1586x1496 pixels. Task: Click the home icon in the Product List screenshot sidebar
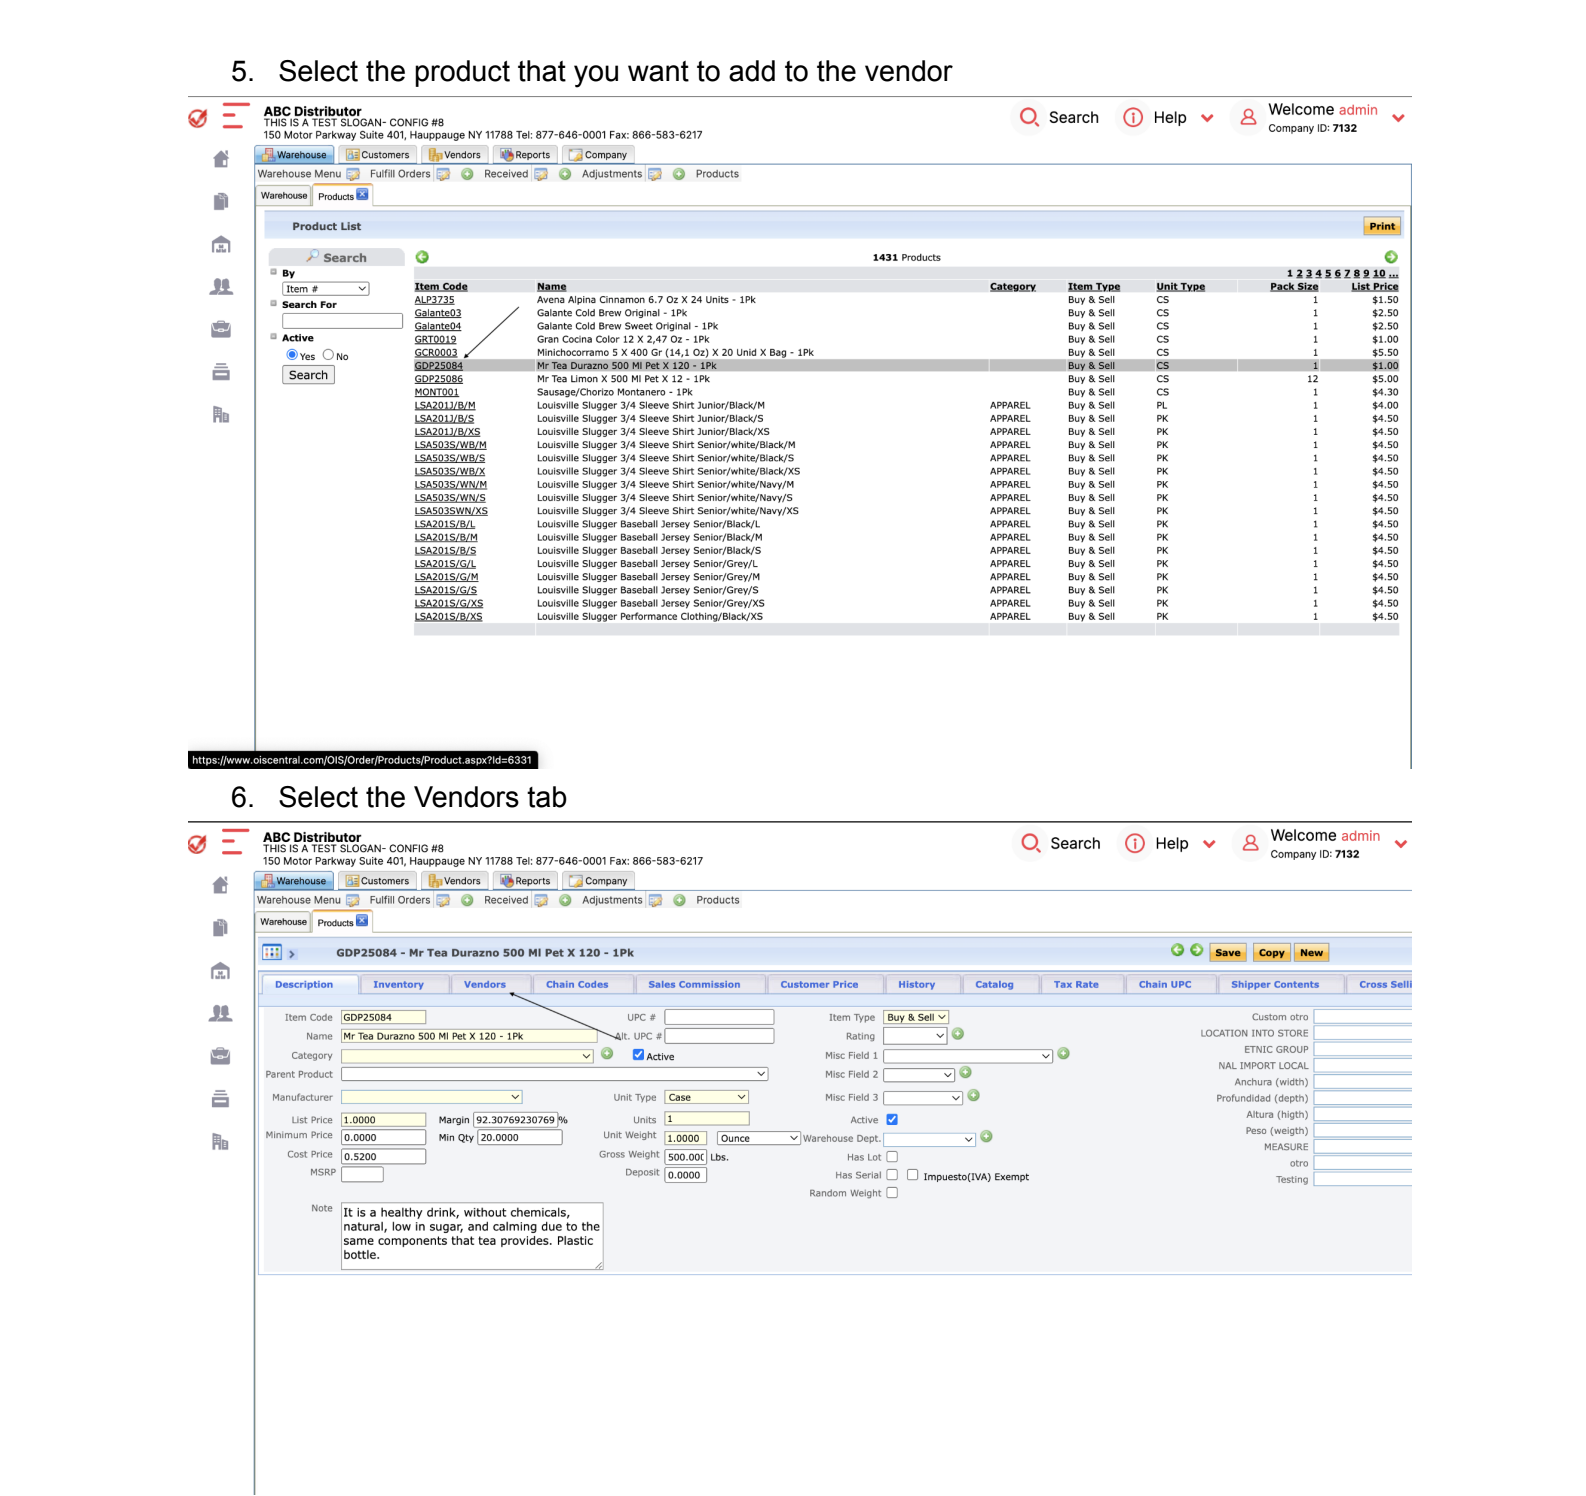(x=221, y=159)
